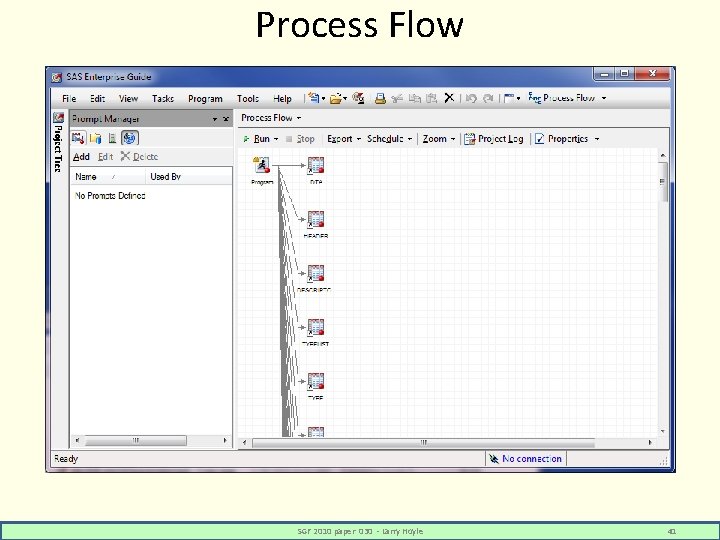Click the process flow vertical scrollbar thumb
The height and width of the screenshot is (540, 720).
tap(663, 182)
